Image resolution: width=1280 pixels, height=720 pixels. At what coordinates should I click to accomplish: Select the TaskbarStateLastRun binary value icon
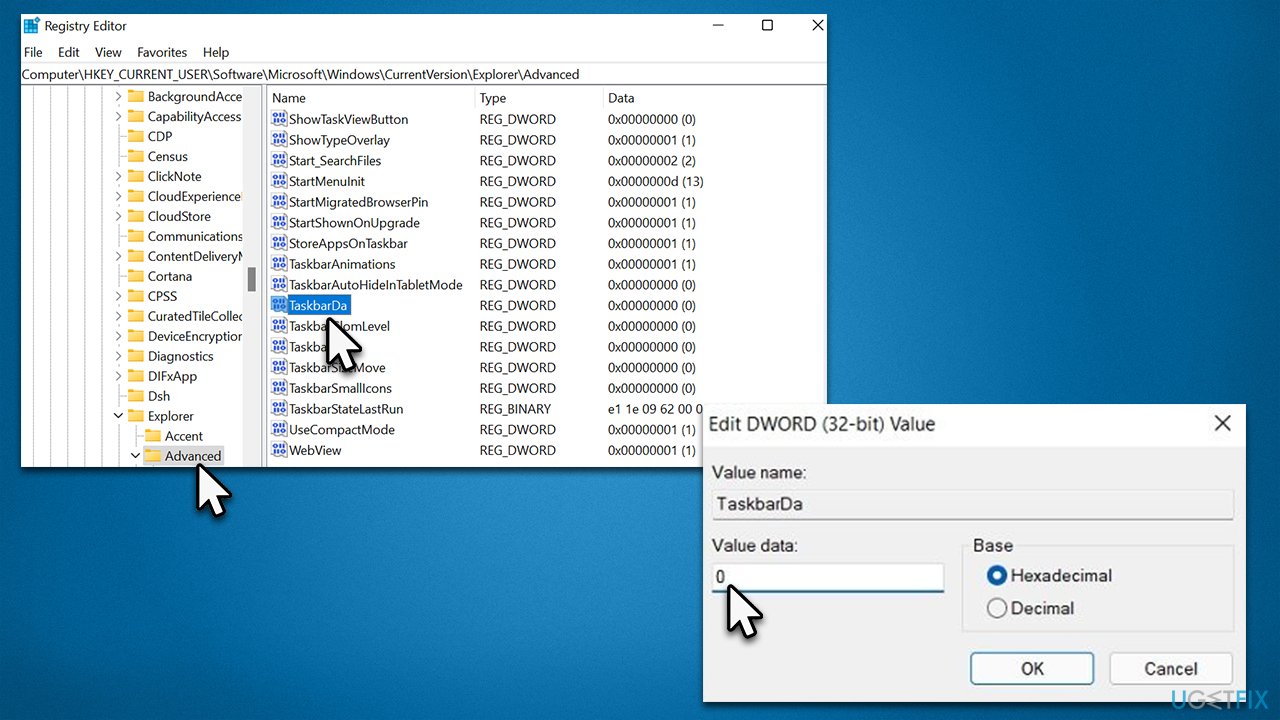tap(279, 409)
